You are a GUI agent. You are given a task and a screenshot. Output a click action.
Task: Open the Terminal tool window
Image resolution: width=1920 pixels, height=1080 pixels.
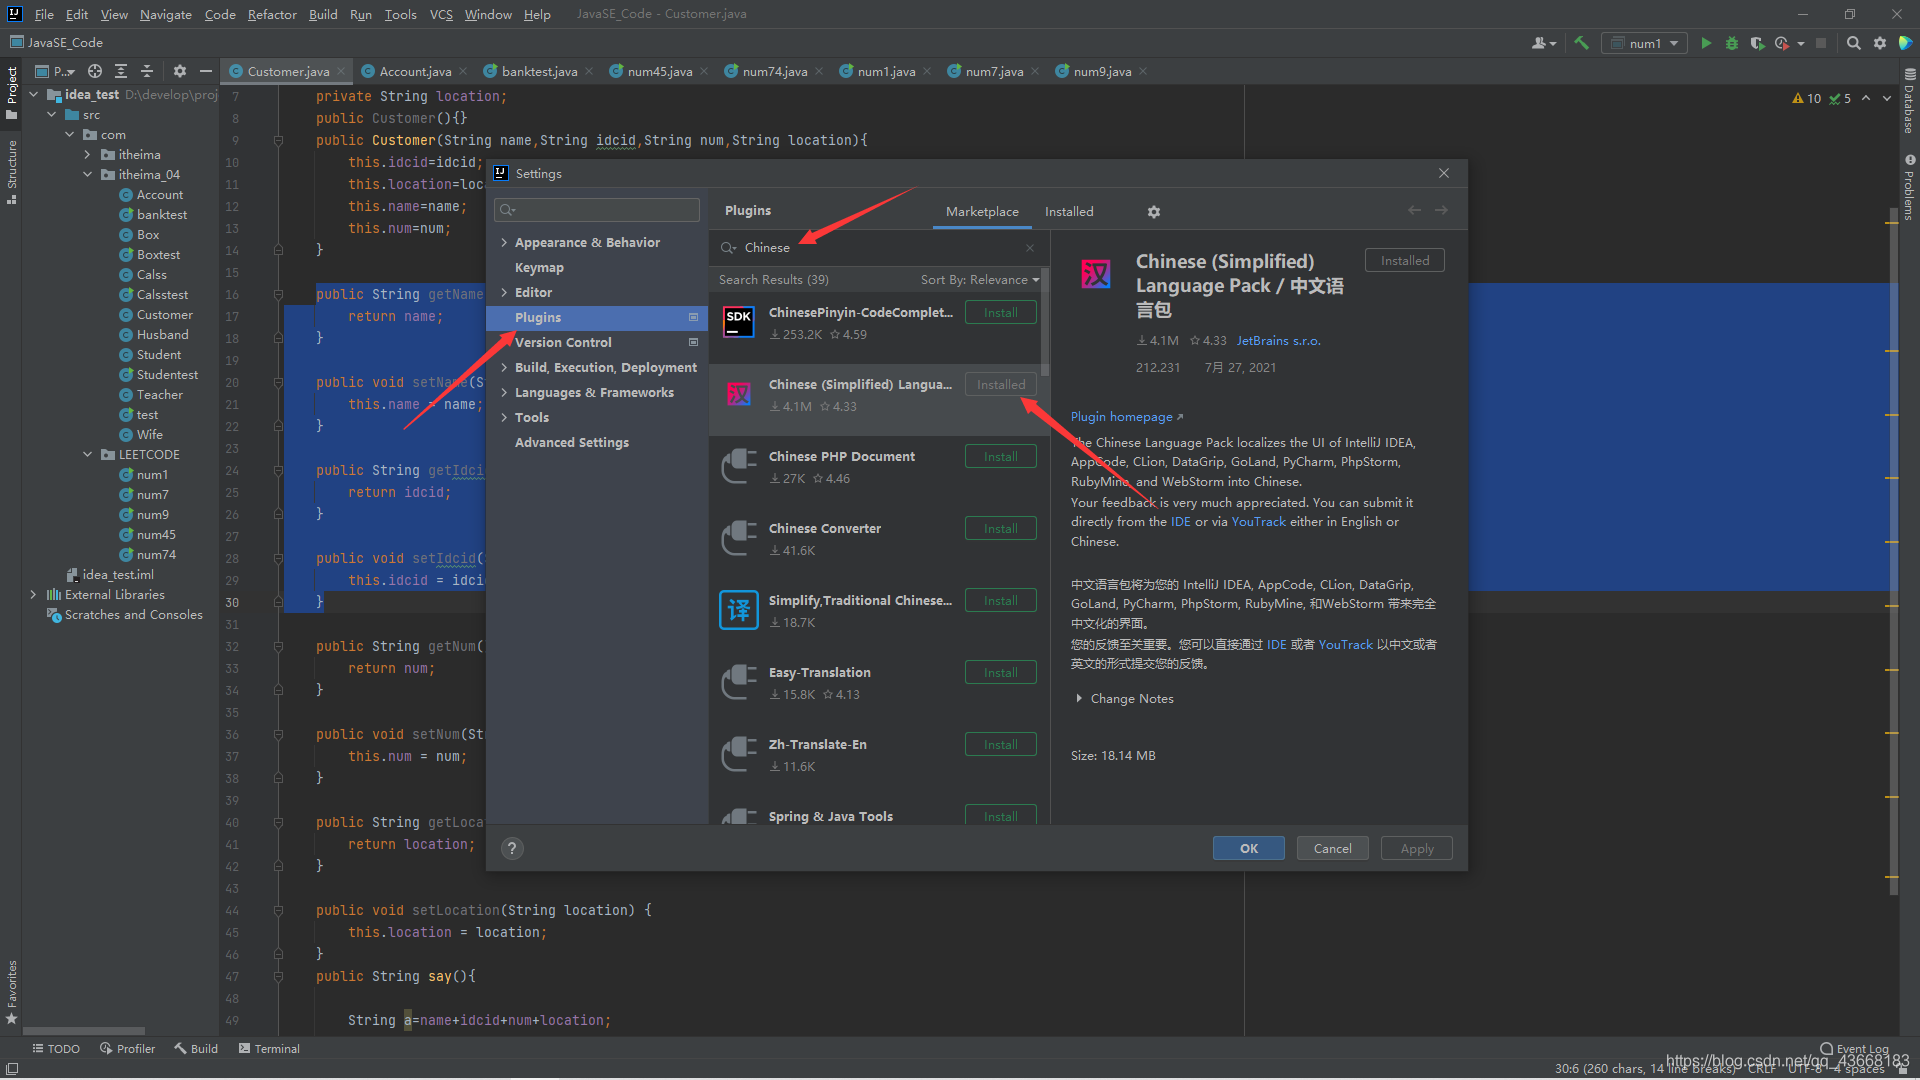[x=269, y=1049]
